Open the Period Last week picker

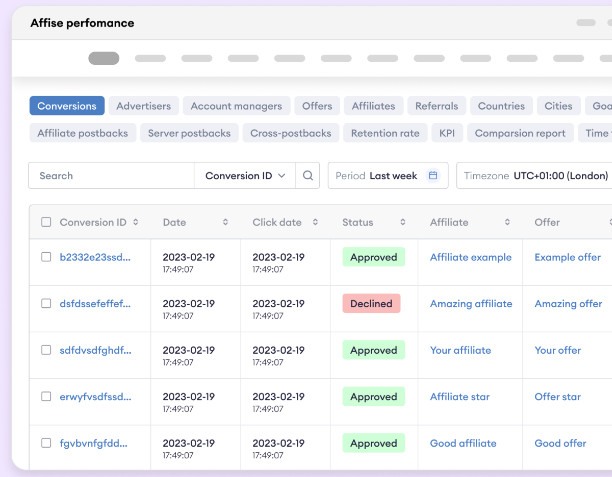(x=388, y=176)
